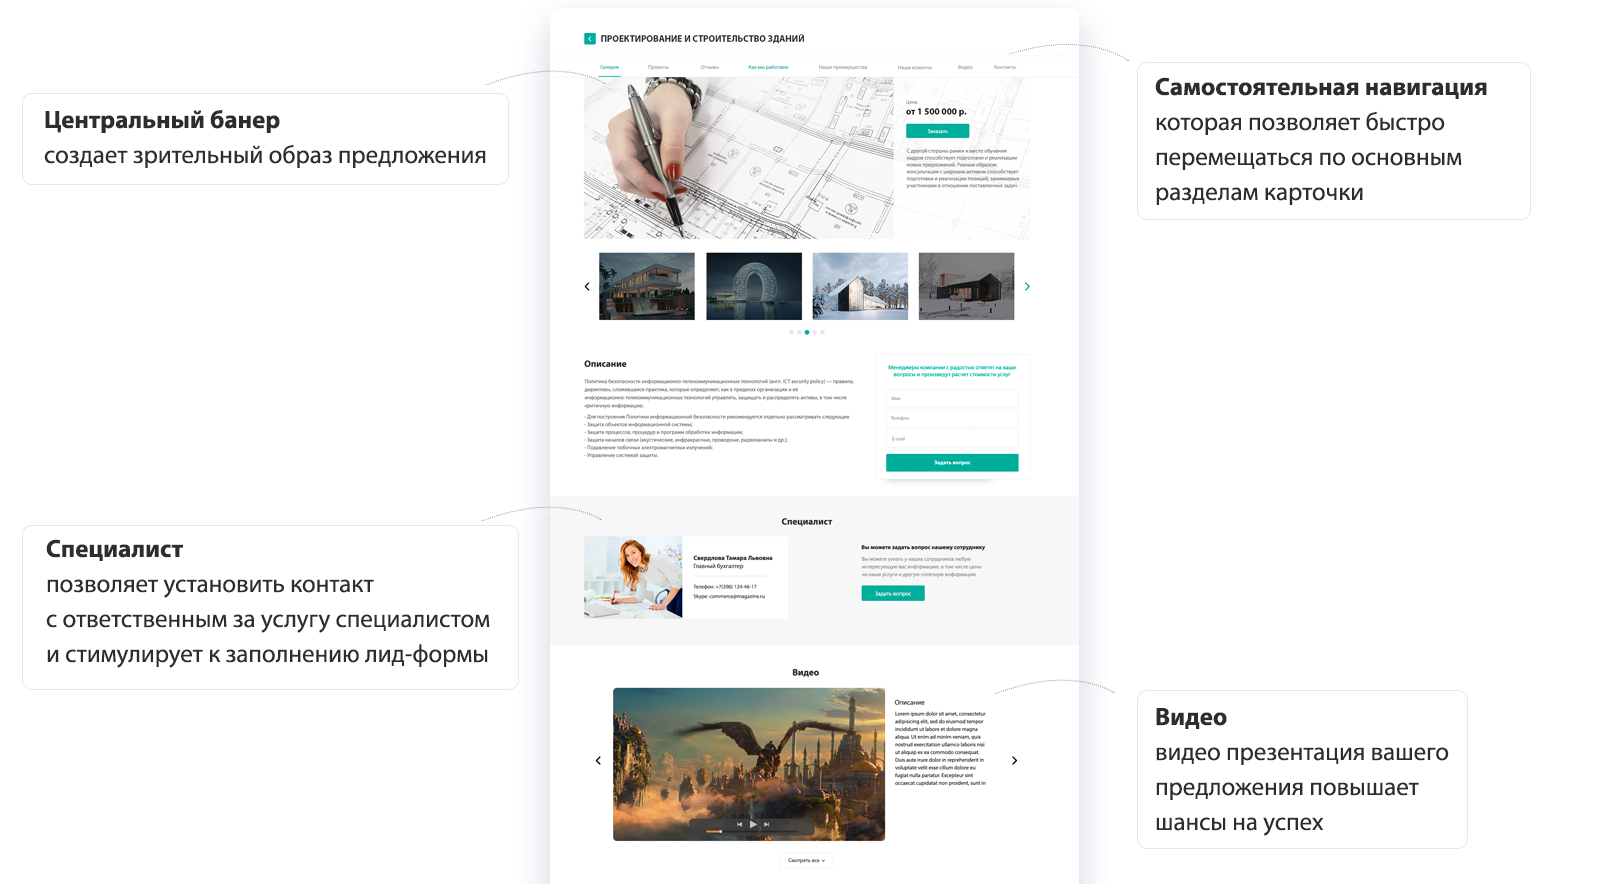The height and width of the screenshot is (884, 1600).
Task: Click the specialist photo
Action: click(x=633, y=577)
